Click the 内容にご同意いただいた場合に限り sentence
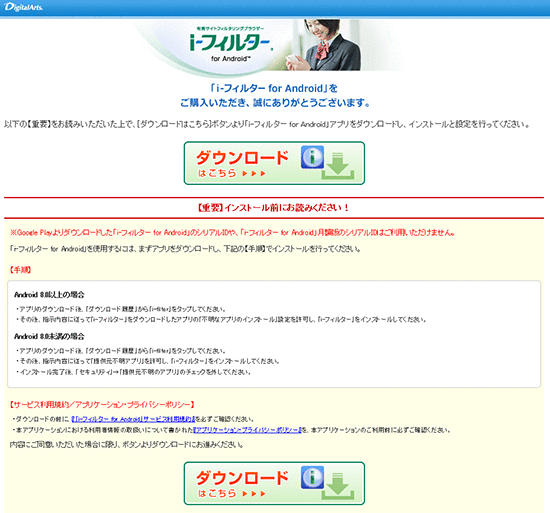This screenshot has width=550, height=513. (126, 445)
